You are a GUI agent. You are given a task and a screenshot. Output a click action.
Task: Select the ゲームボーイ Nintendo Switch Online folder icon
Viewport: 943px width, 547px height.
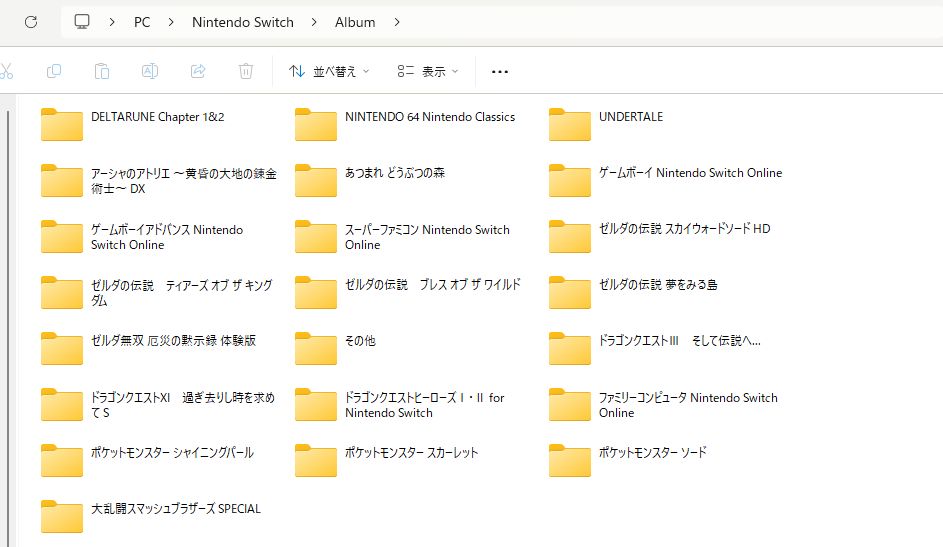pyautogui.click(x=570, y=180)
